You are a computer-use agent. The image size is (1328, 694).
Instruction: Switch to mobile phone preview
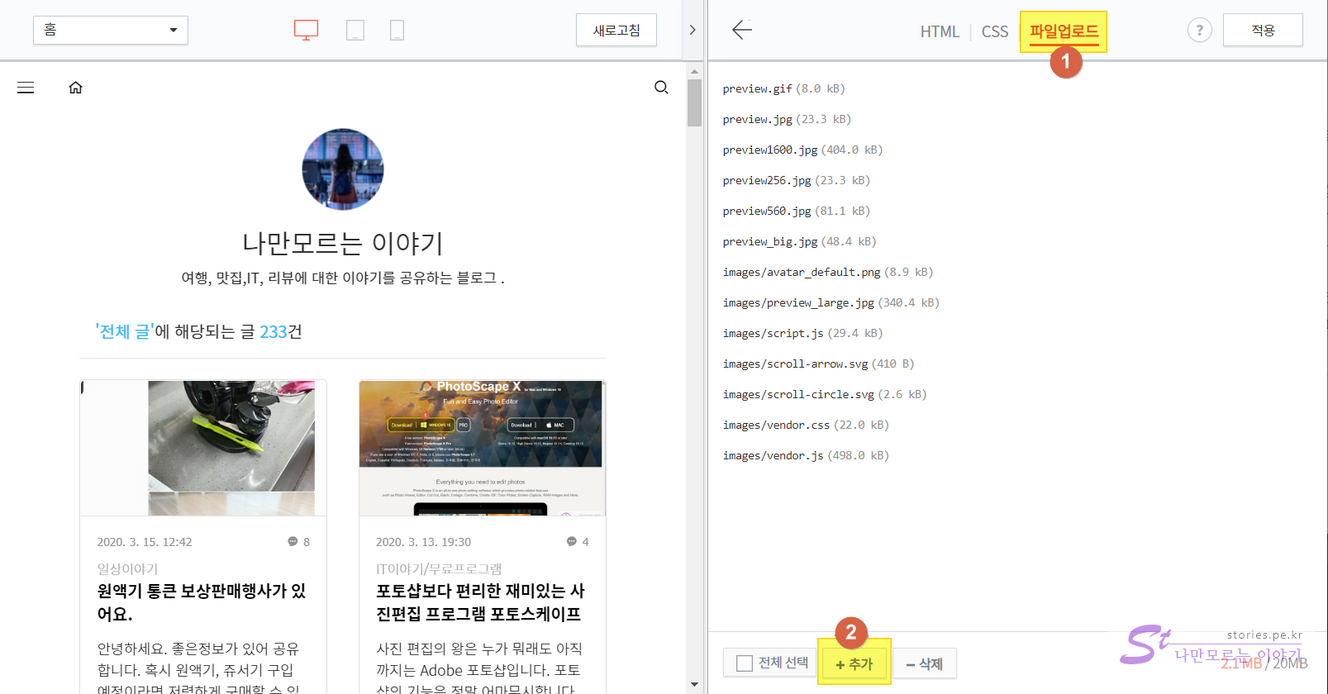click(x=397, y=30)
